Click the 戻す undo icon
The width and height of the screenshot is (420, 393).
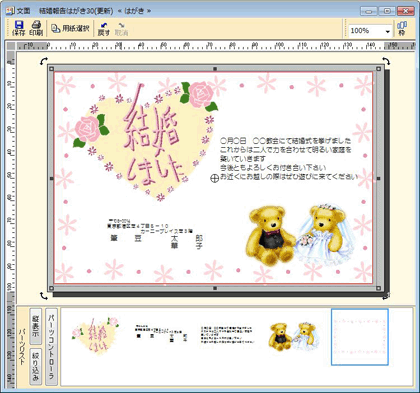103,29
